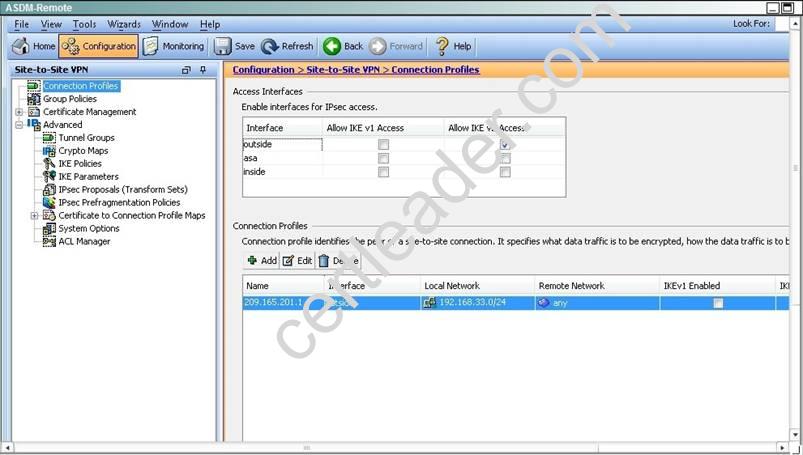Open Crypto Maps
Image resolution: width=803 pixels, height=455 pixels.
(83, 151)
